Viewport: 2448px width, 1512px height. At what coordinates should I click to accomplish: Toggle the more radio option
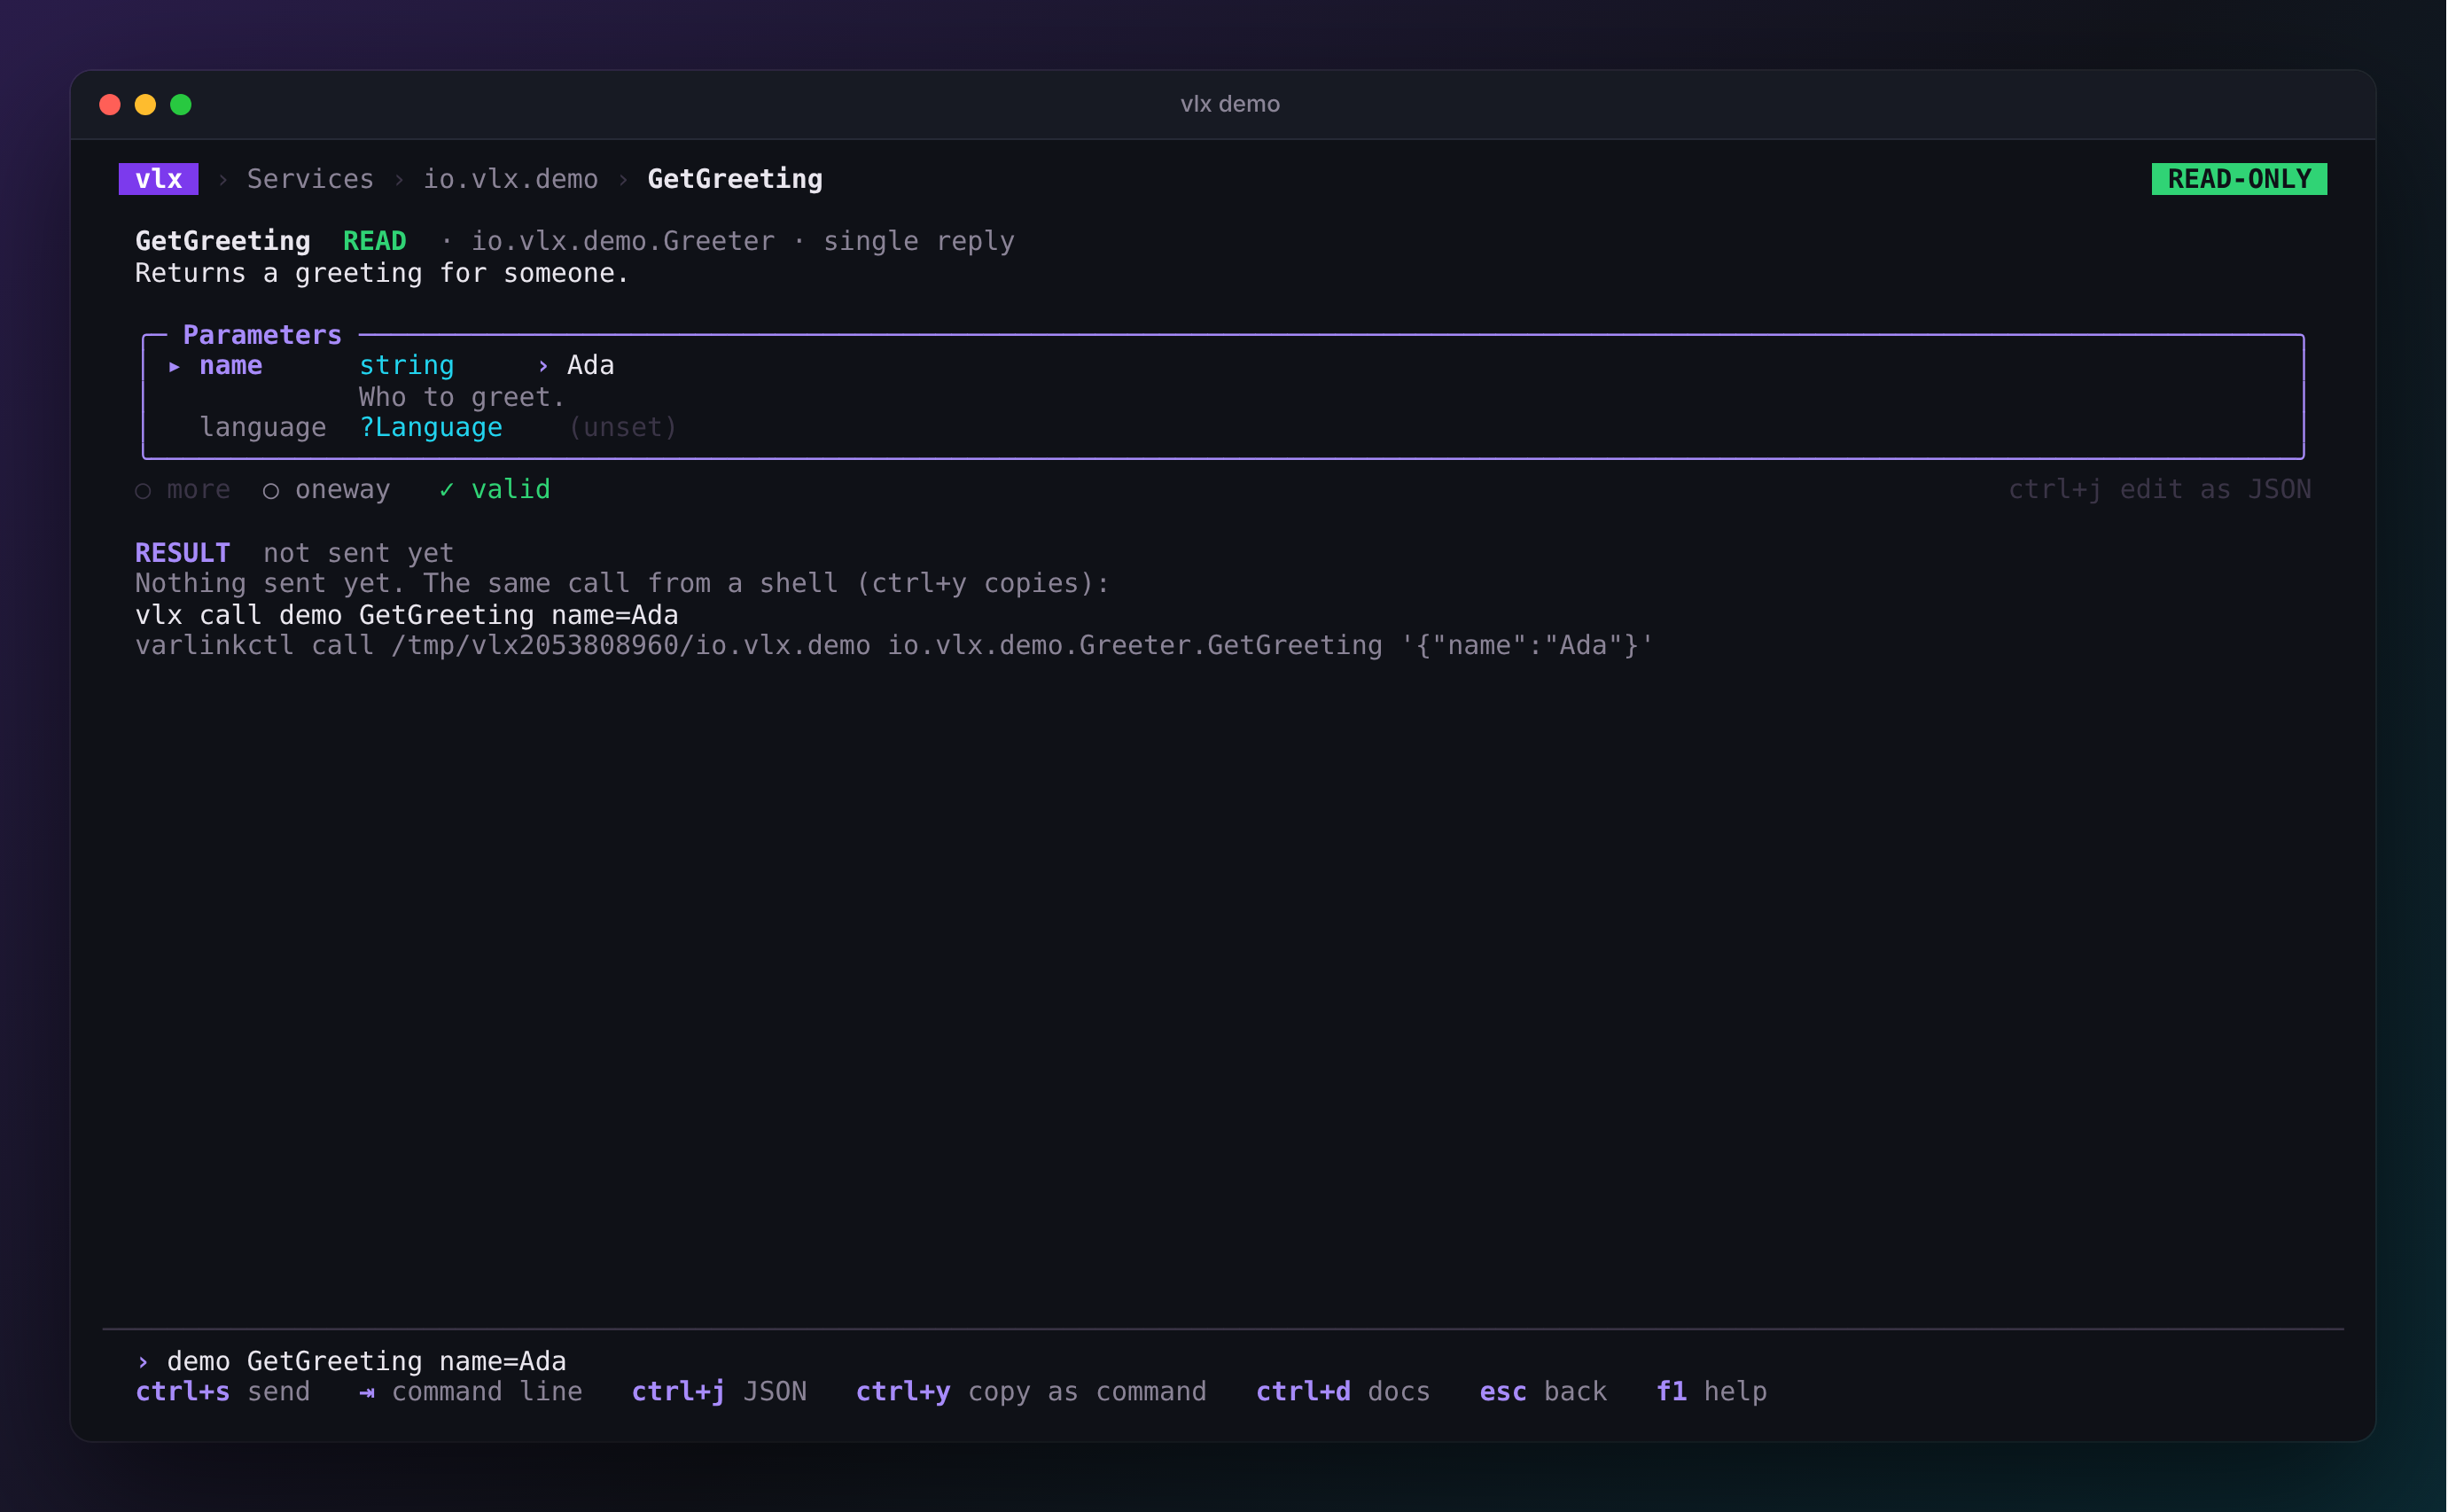click(x=183, y=490)
